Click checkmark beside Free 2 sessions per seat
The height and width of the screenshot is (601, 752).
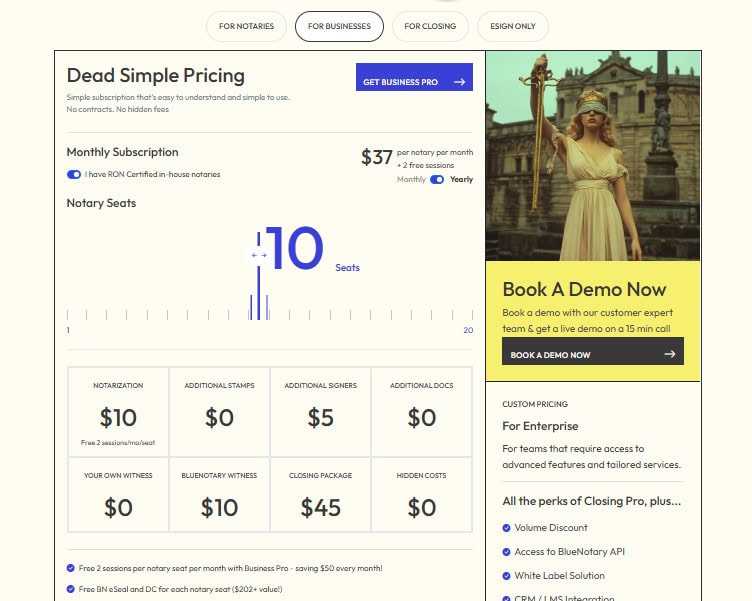(71, 568)
